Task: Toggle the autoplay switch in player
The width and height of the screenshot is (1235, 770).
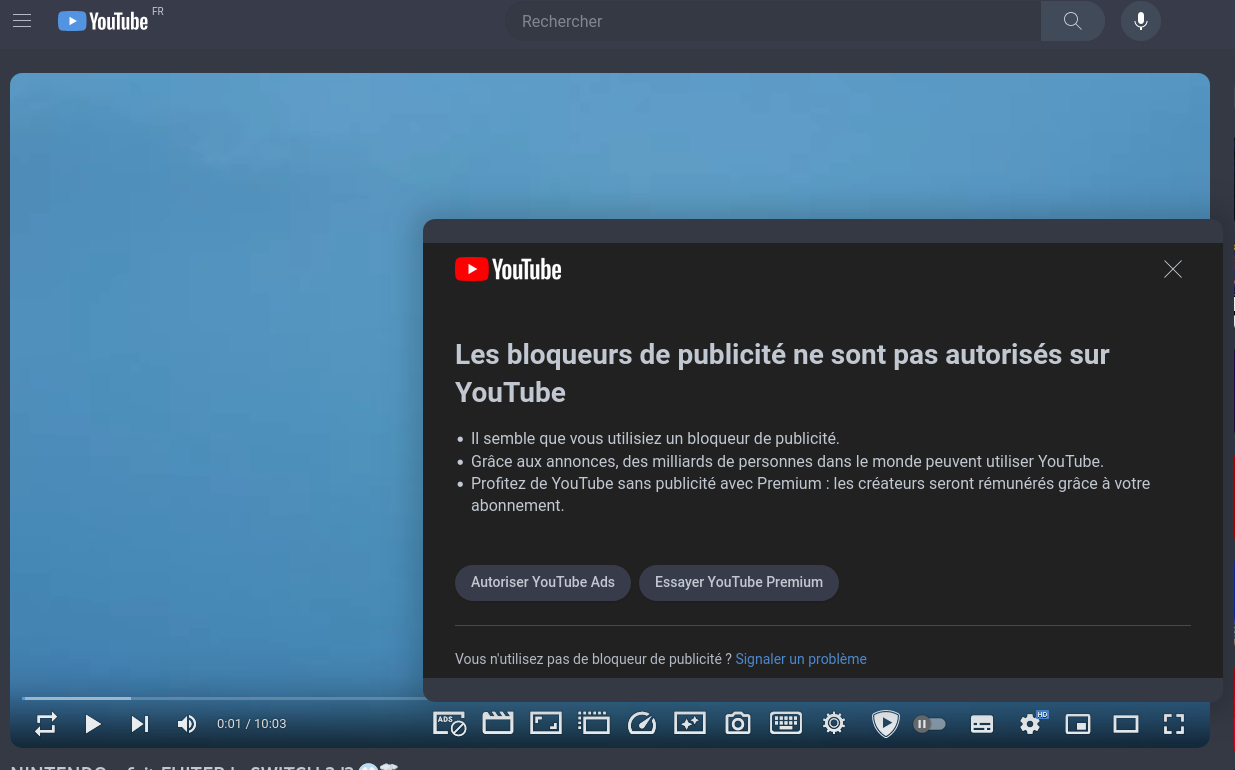Action: pos(930,724)
